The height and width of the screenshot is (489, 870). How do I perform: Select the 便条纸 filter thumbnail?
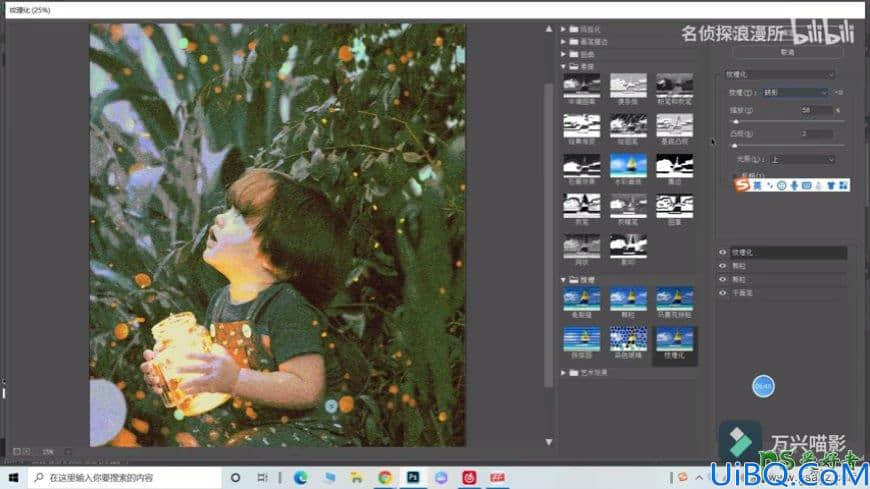(628, 85)
